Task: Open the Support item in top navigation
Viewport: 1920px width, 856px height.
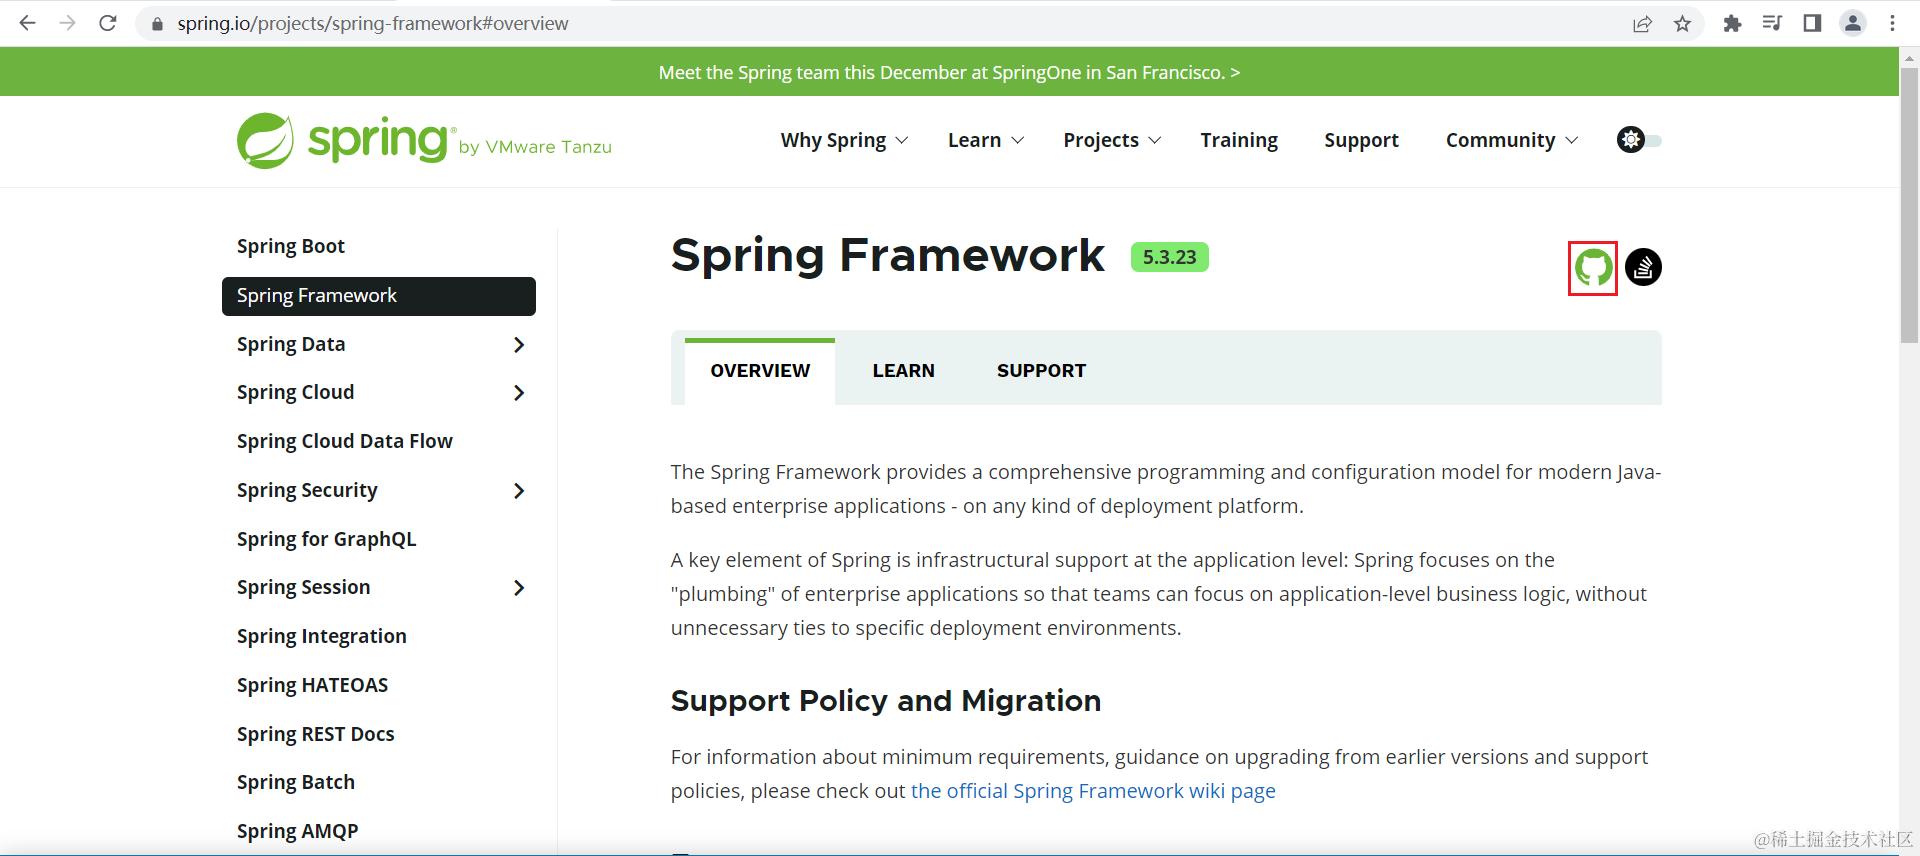Action: tap(1361, 140)
